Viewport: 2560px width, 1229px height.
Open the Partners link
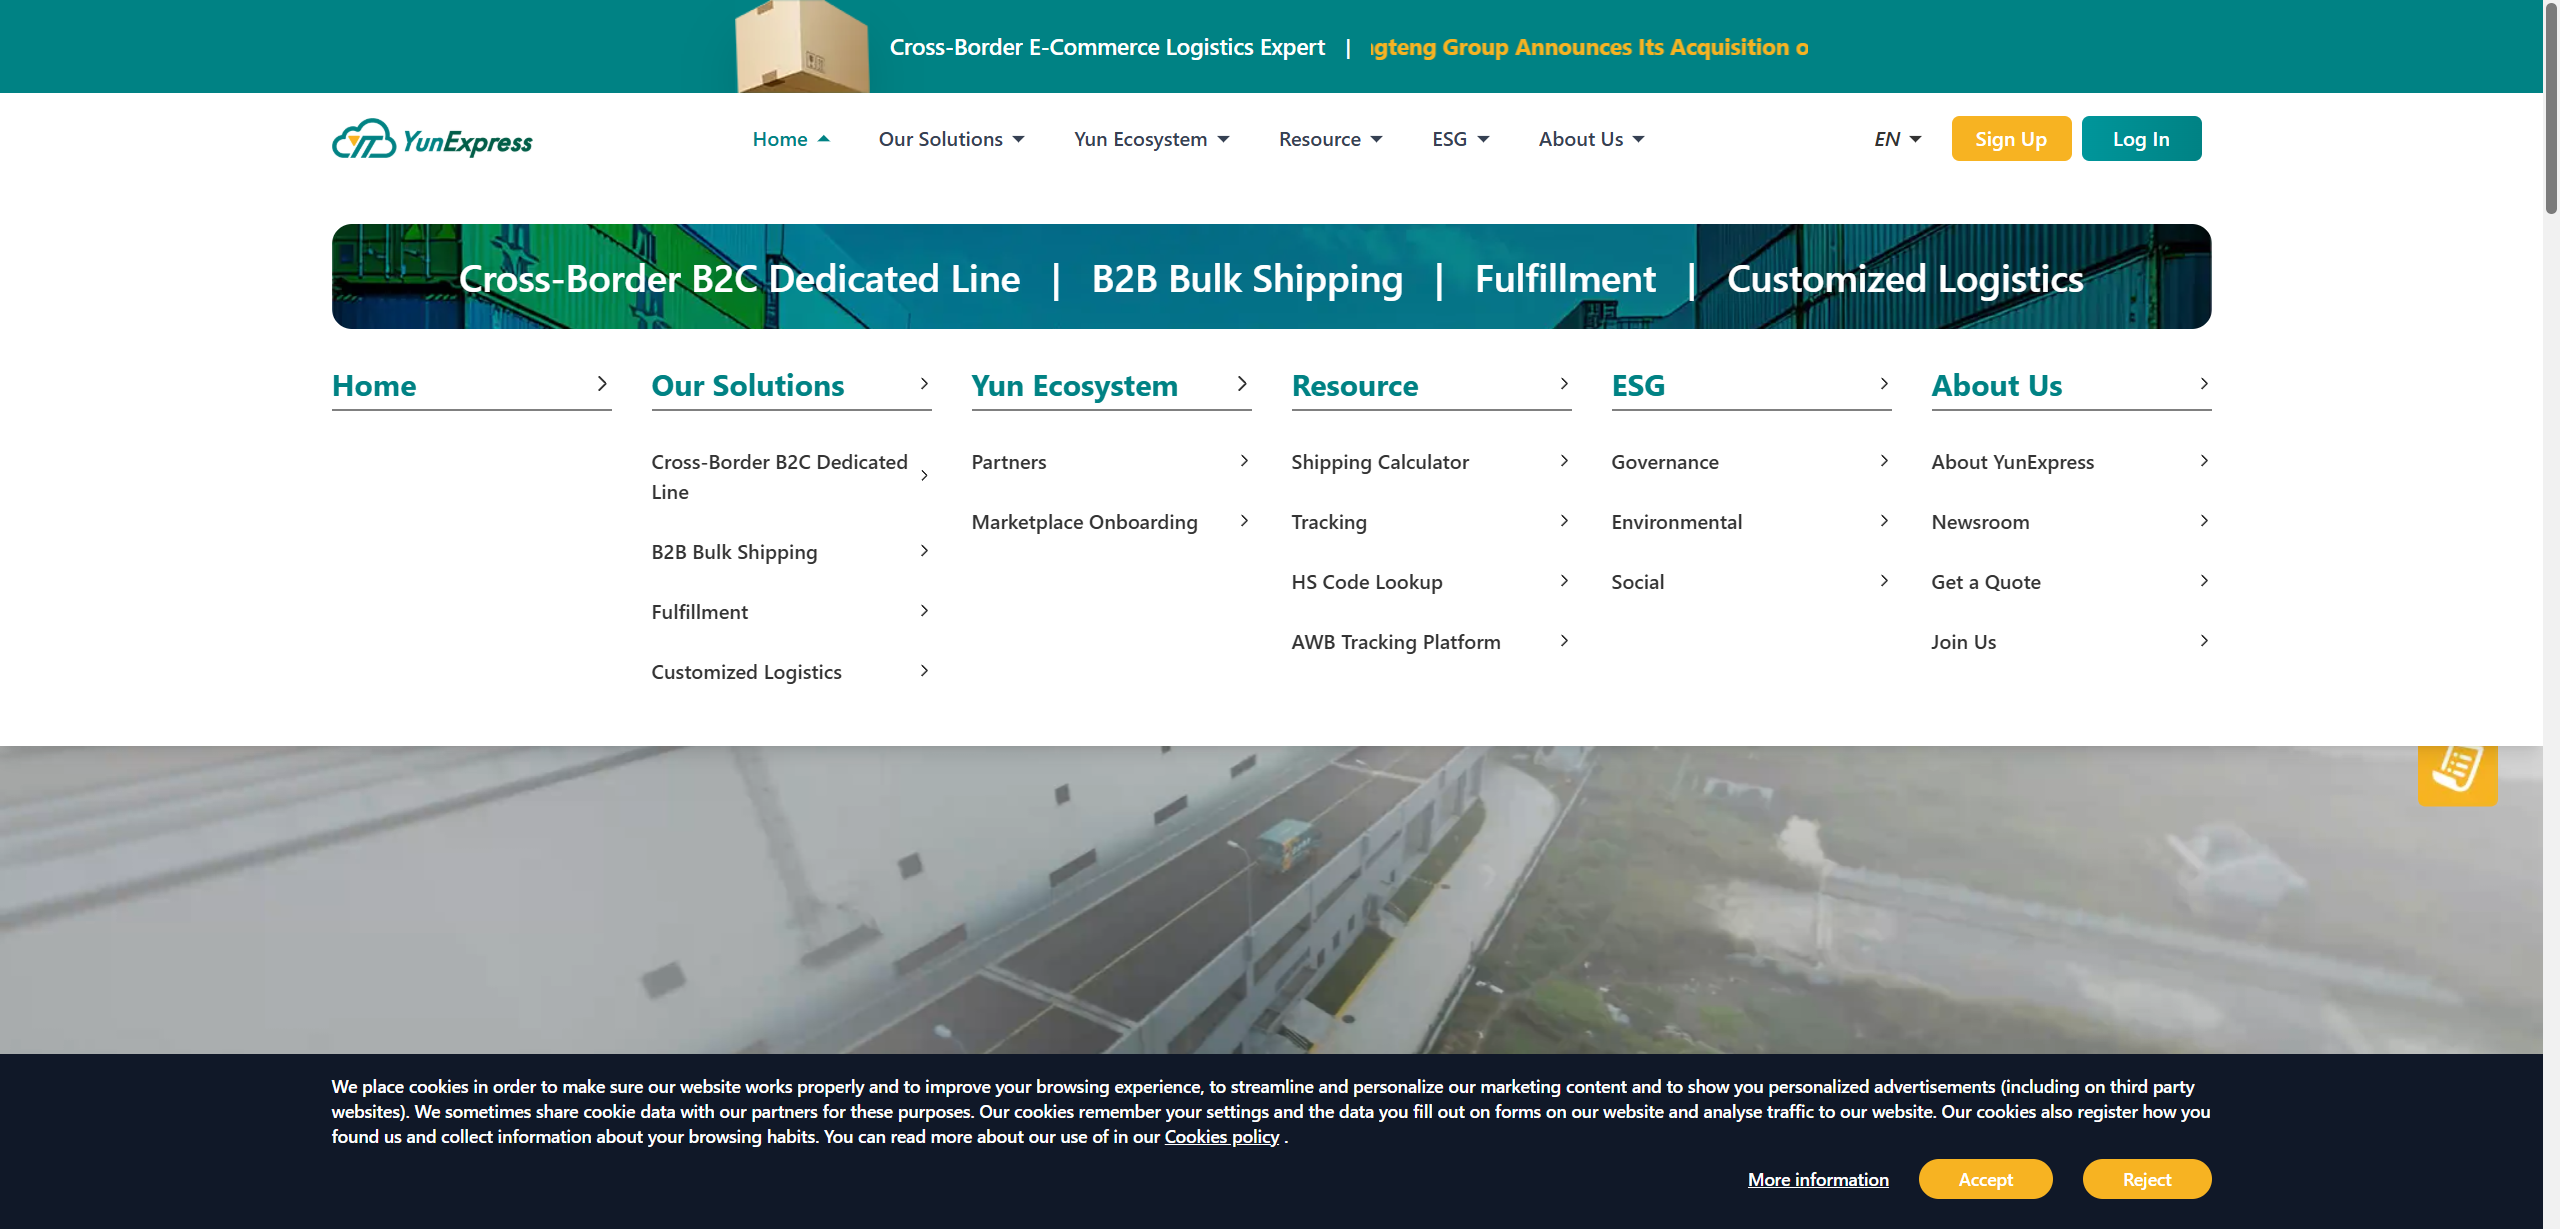tap(1009, 462)
